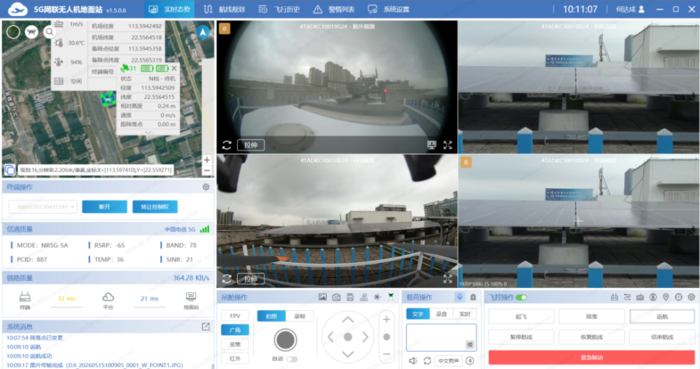Open the terminal ID dropdown
The height and width of the screenshot is (369, 700).
click(x=43, y=207)
